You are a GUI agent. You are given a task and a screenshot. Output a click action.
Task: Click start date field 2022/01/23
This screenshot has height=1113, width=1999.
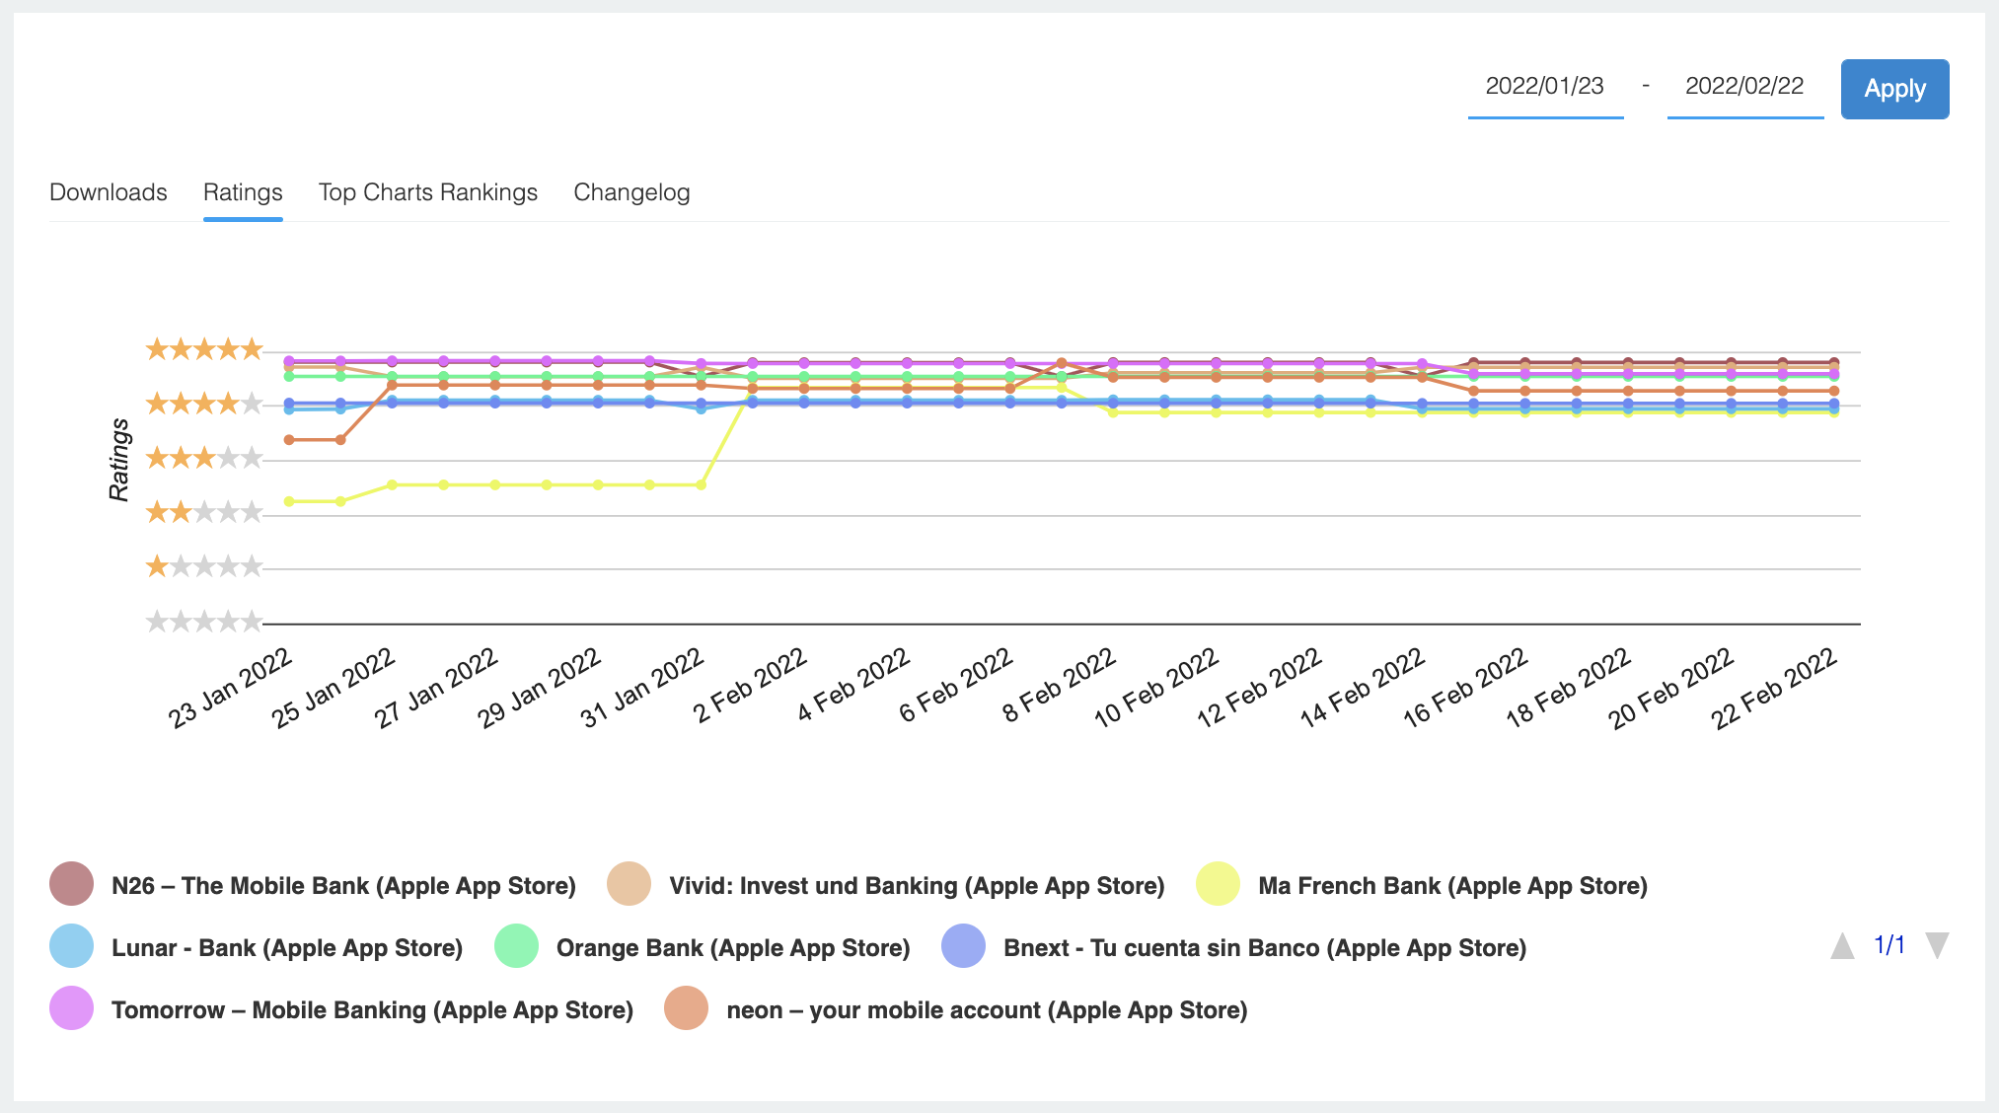(1544, 87)
